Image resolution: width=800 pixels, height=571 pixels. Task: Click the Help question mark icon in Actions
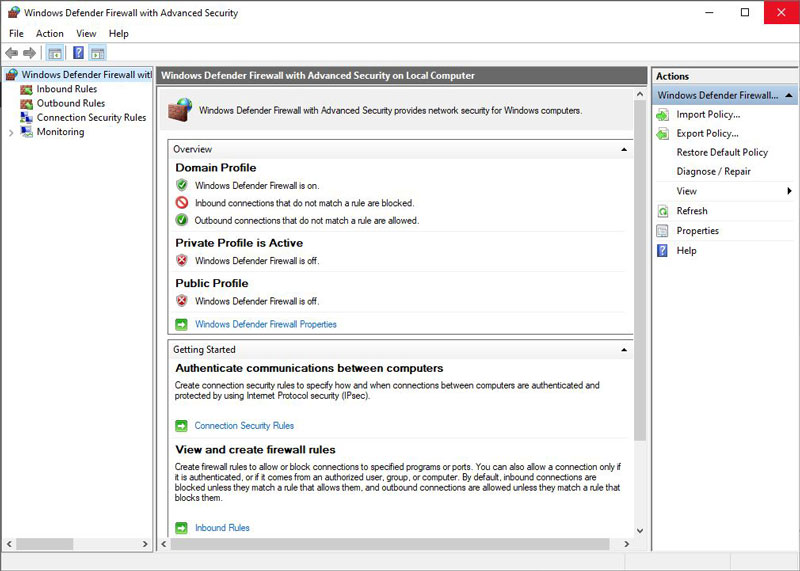[662, 251]
